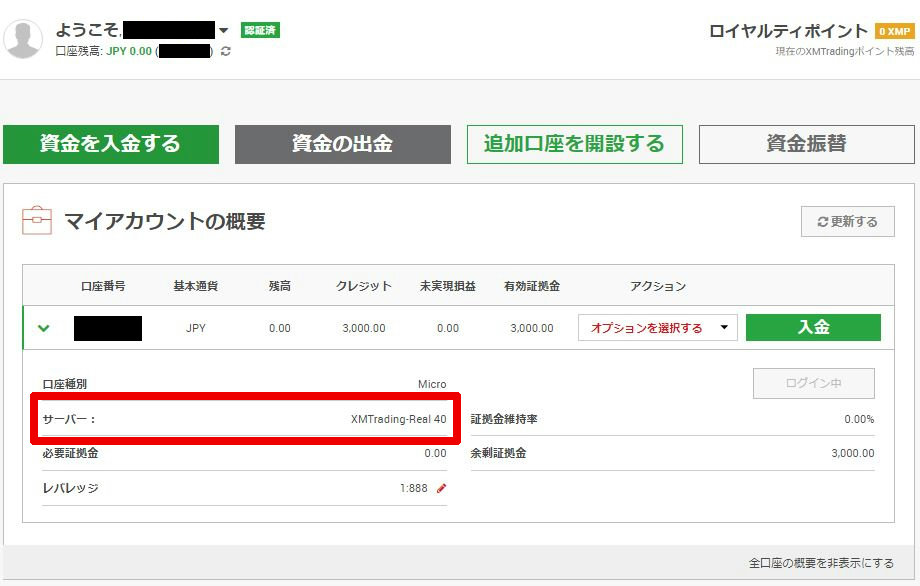Click the 資金を入金する button
The image size is (920, 586).
[110, 143]
